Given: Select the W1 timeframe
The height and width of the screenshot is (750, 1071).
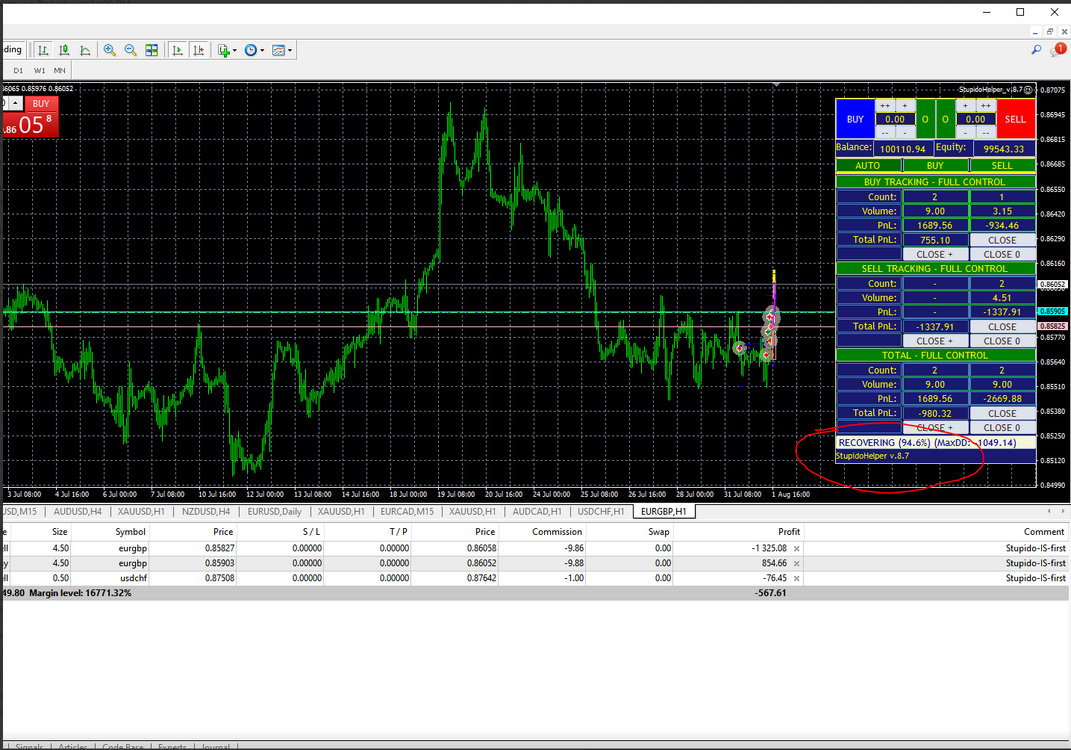Looking at the screenshot, I should (40, 70).
